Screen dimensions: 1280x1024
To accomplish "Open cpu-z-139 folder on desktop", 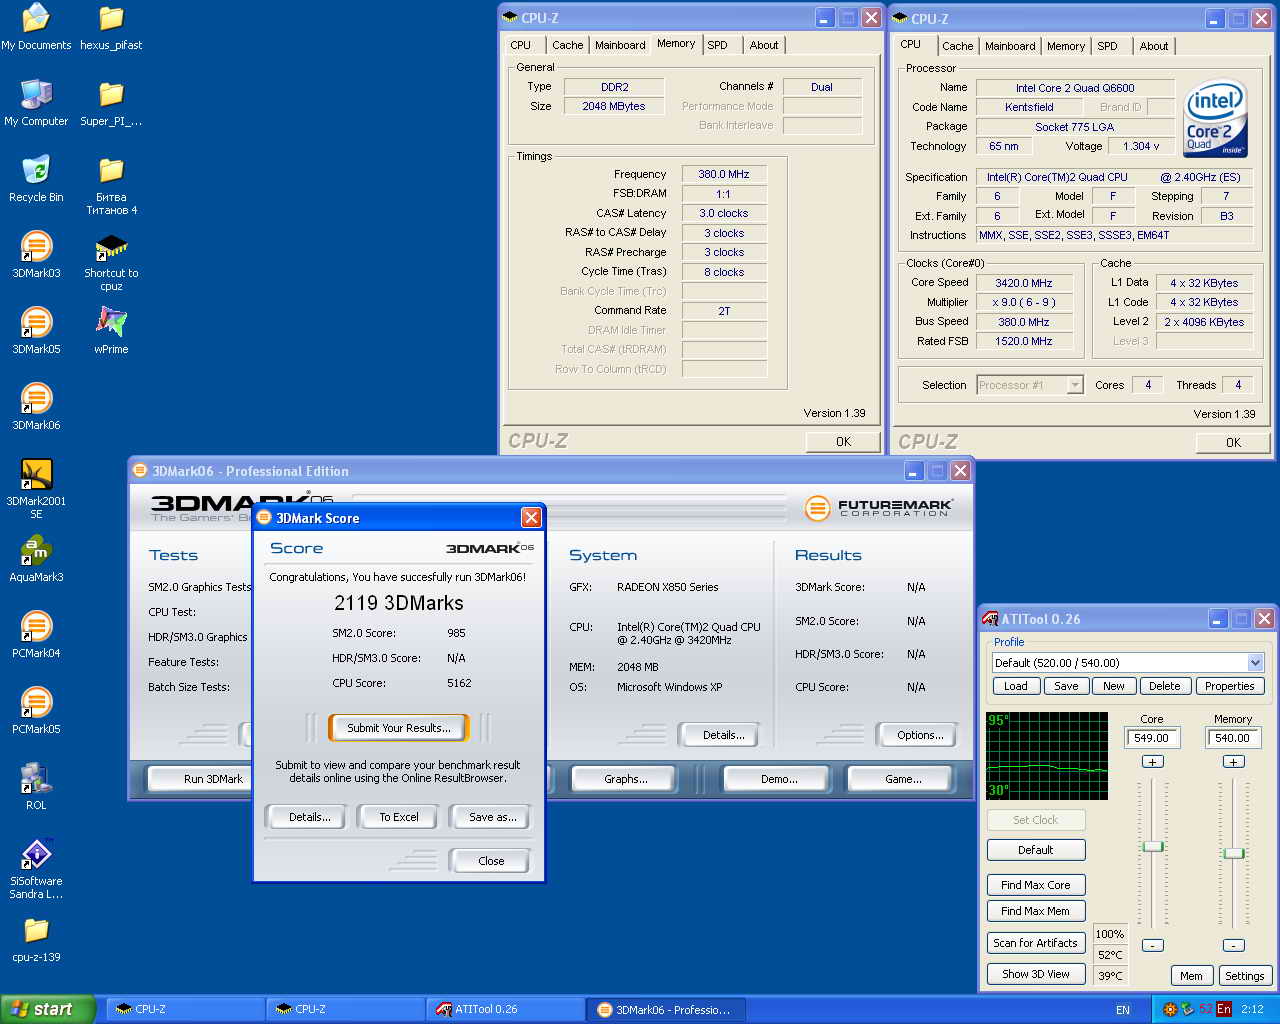I will point(36,938).
